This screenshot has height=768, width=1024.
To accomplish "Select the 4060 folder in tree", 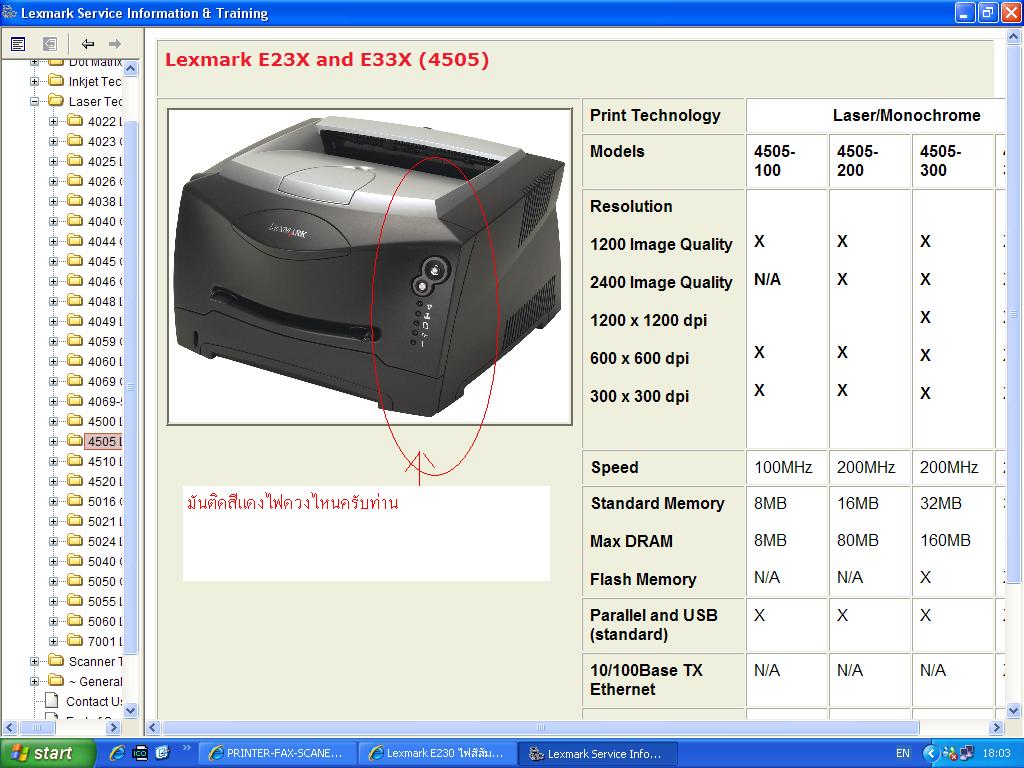I will pos(95,361).
